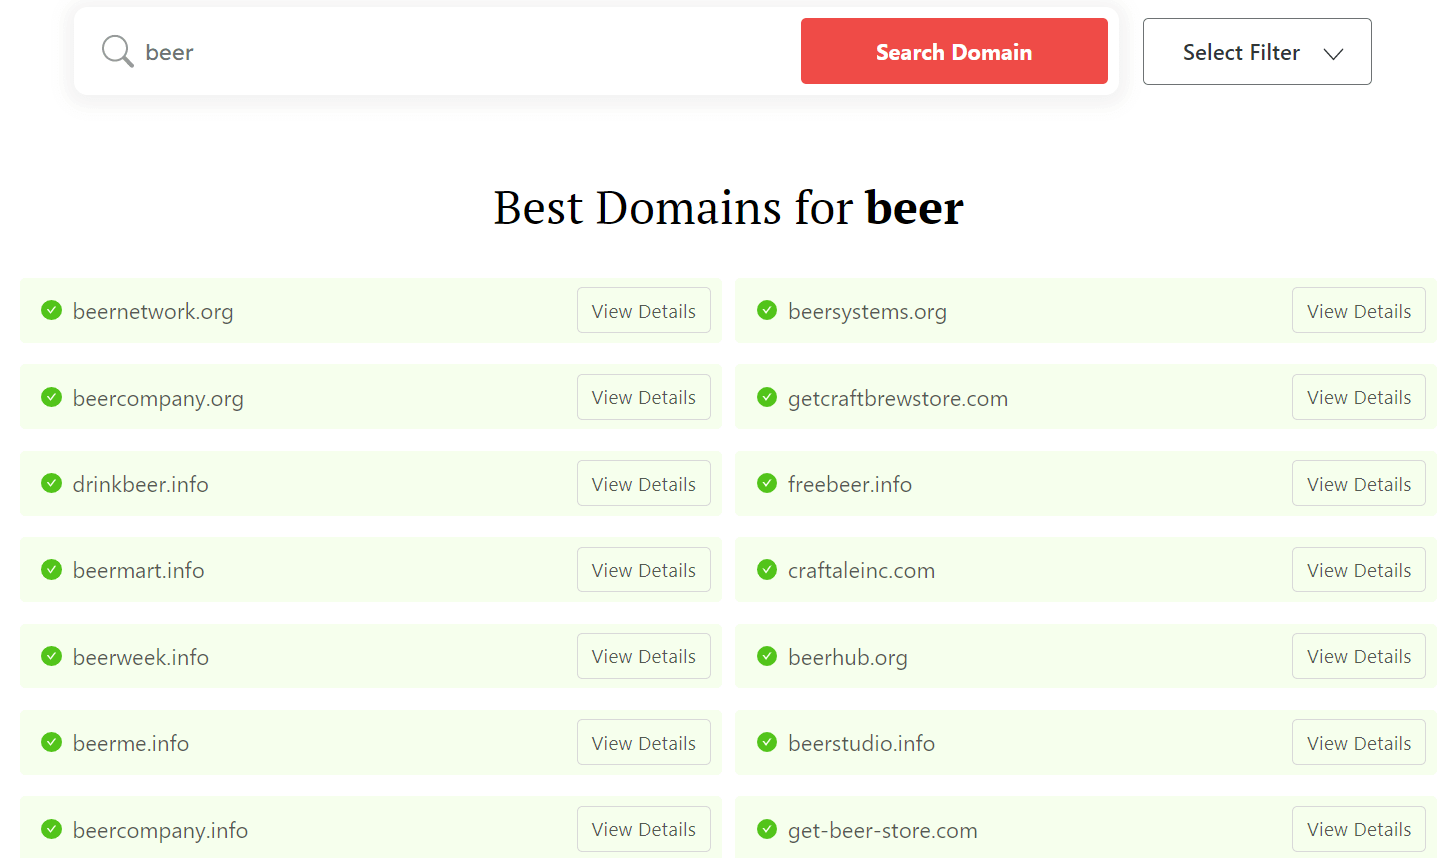Image resolution: width=1456 pixels, height=858 pixels.
Task: Select the drinkbeer.info domain name
Action: [x=141, y=484]
